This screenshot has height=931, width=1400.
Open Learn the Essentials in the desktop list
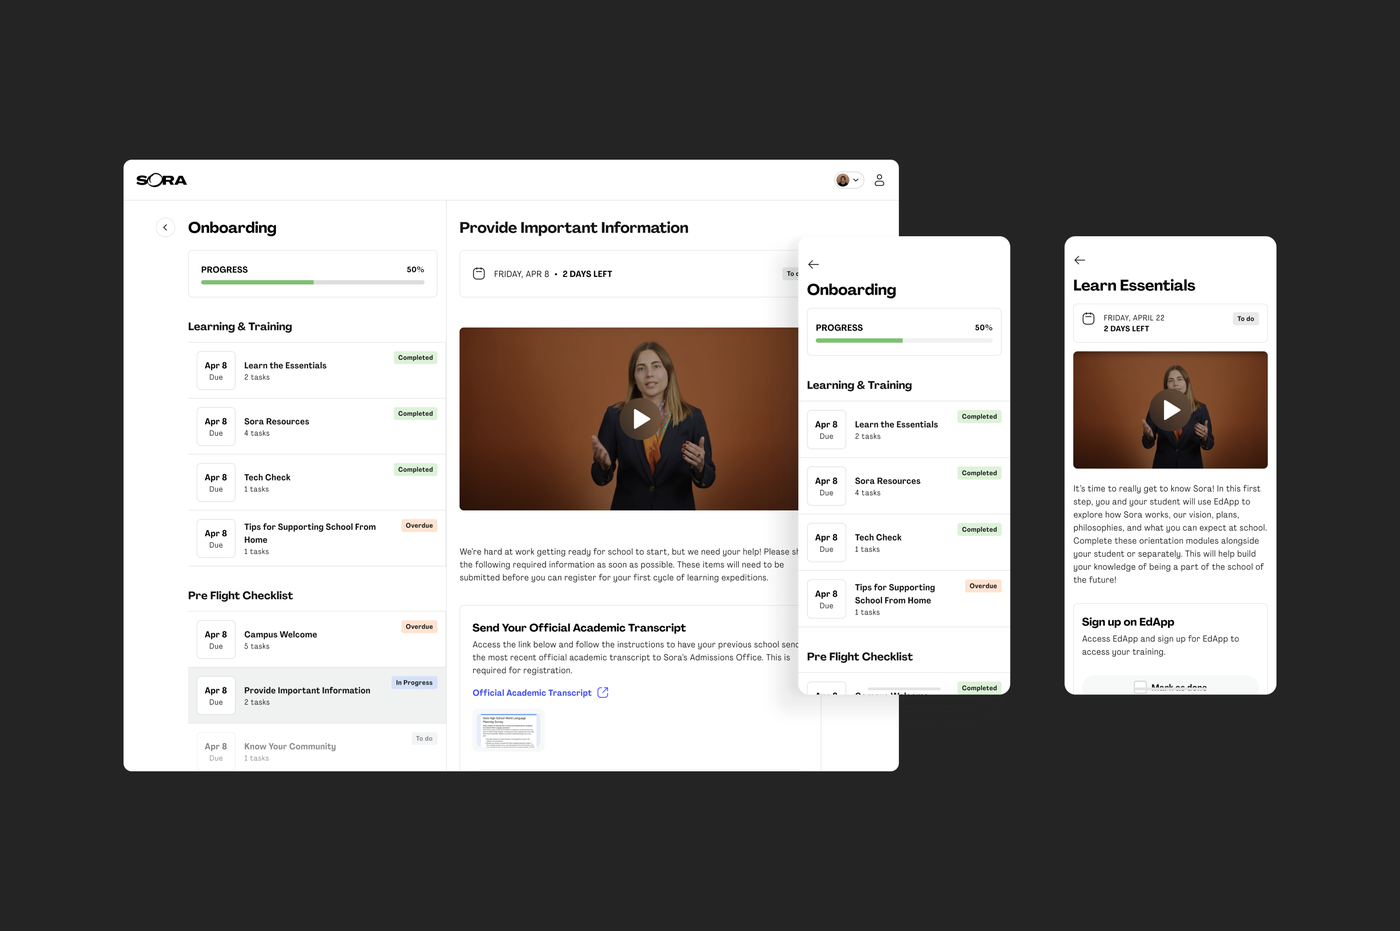coord(316,371)
